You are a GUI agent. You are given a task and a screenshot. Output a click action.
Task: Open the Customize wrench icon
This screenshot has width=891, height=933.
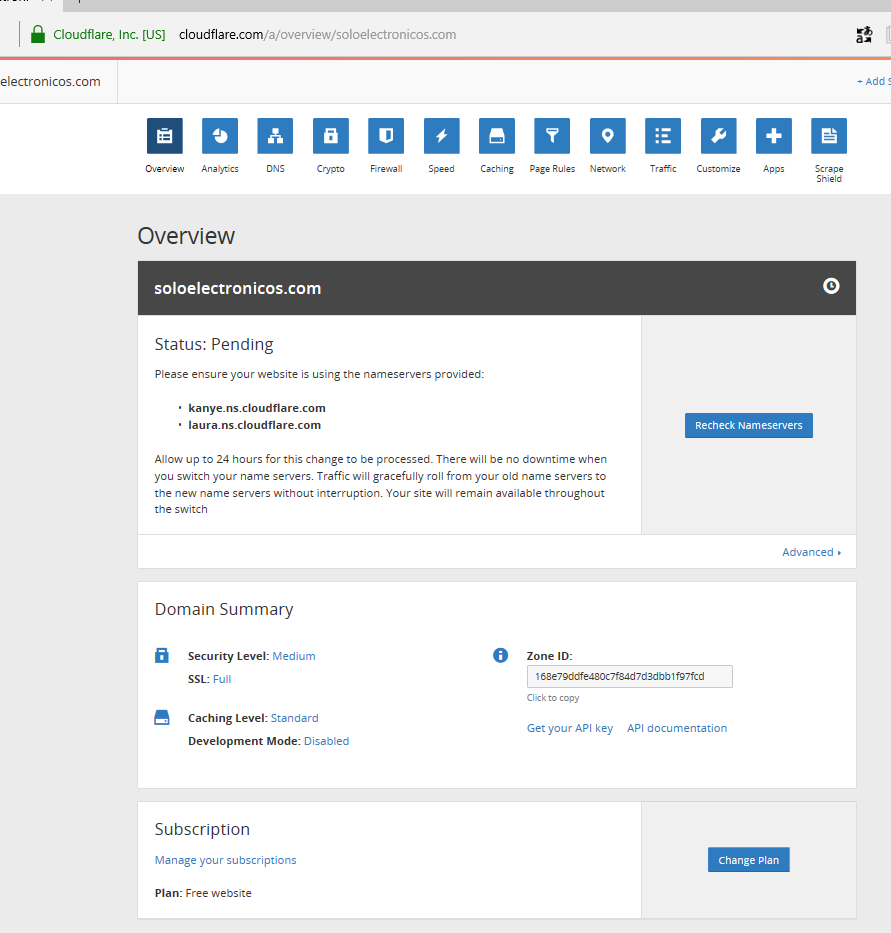pyautogui.click(x=718, y=136)
